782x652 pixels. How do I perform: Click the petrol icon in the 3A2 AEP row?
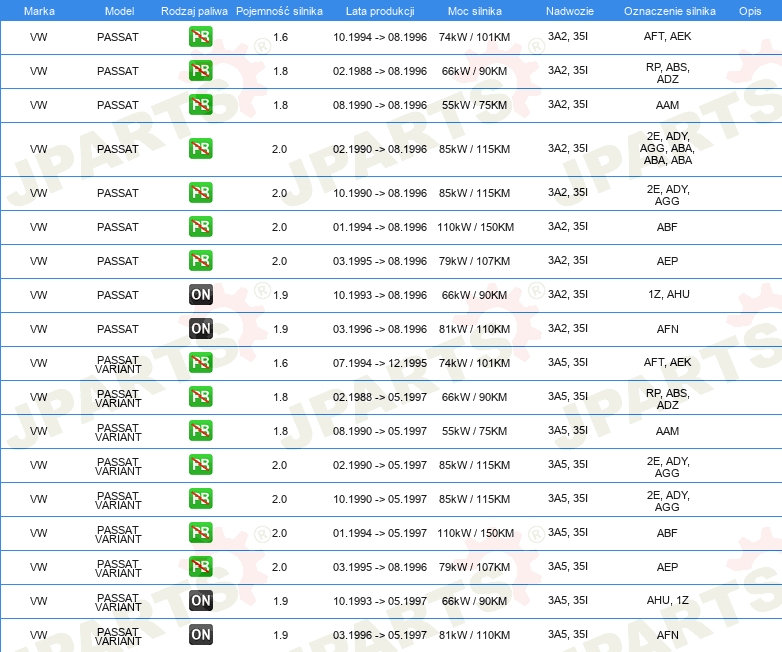tap(200, 260)
